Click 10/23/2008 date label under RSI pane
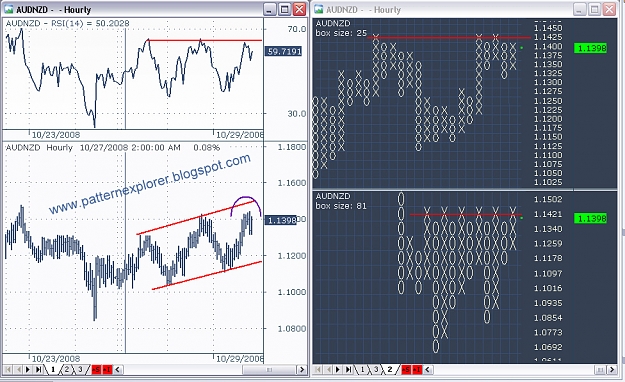The width and height of the screenshot is (625, 382). (55, 135)
